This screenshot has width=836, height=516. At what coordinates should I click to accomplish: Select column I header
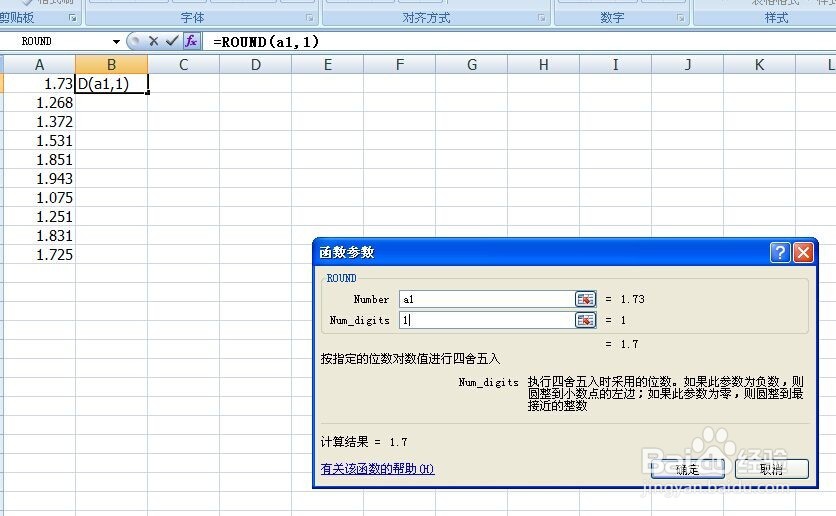pos(615,64)
